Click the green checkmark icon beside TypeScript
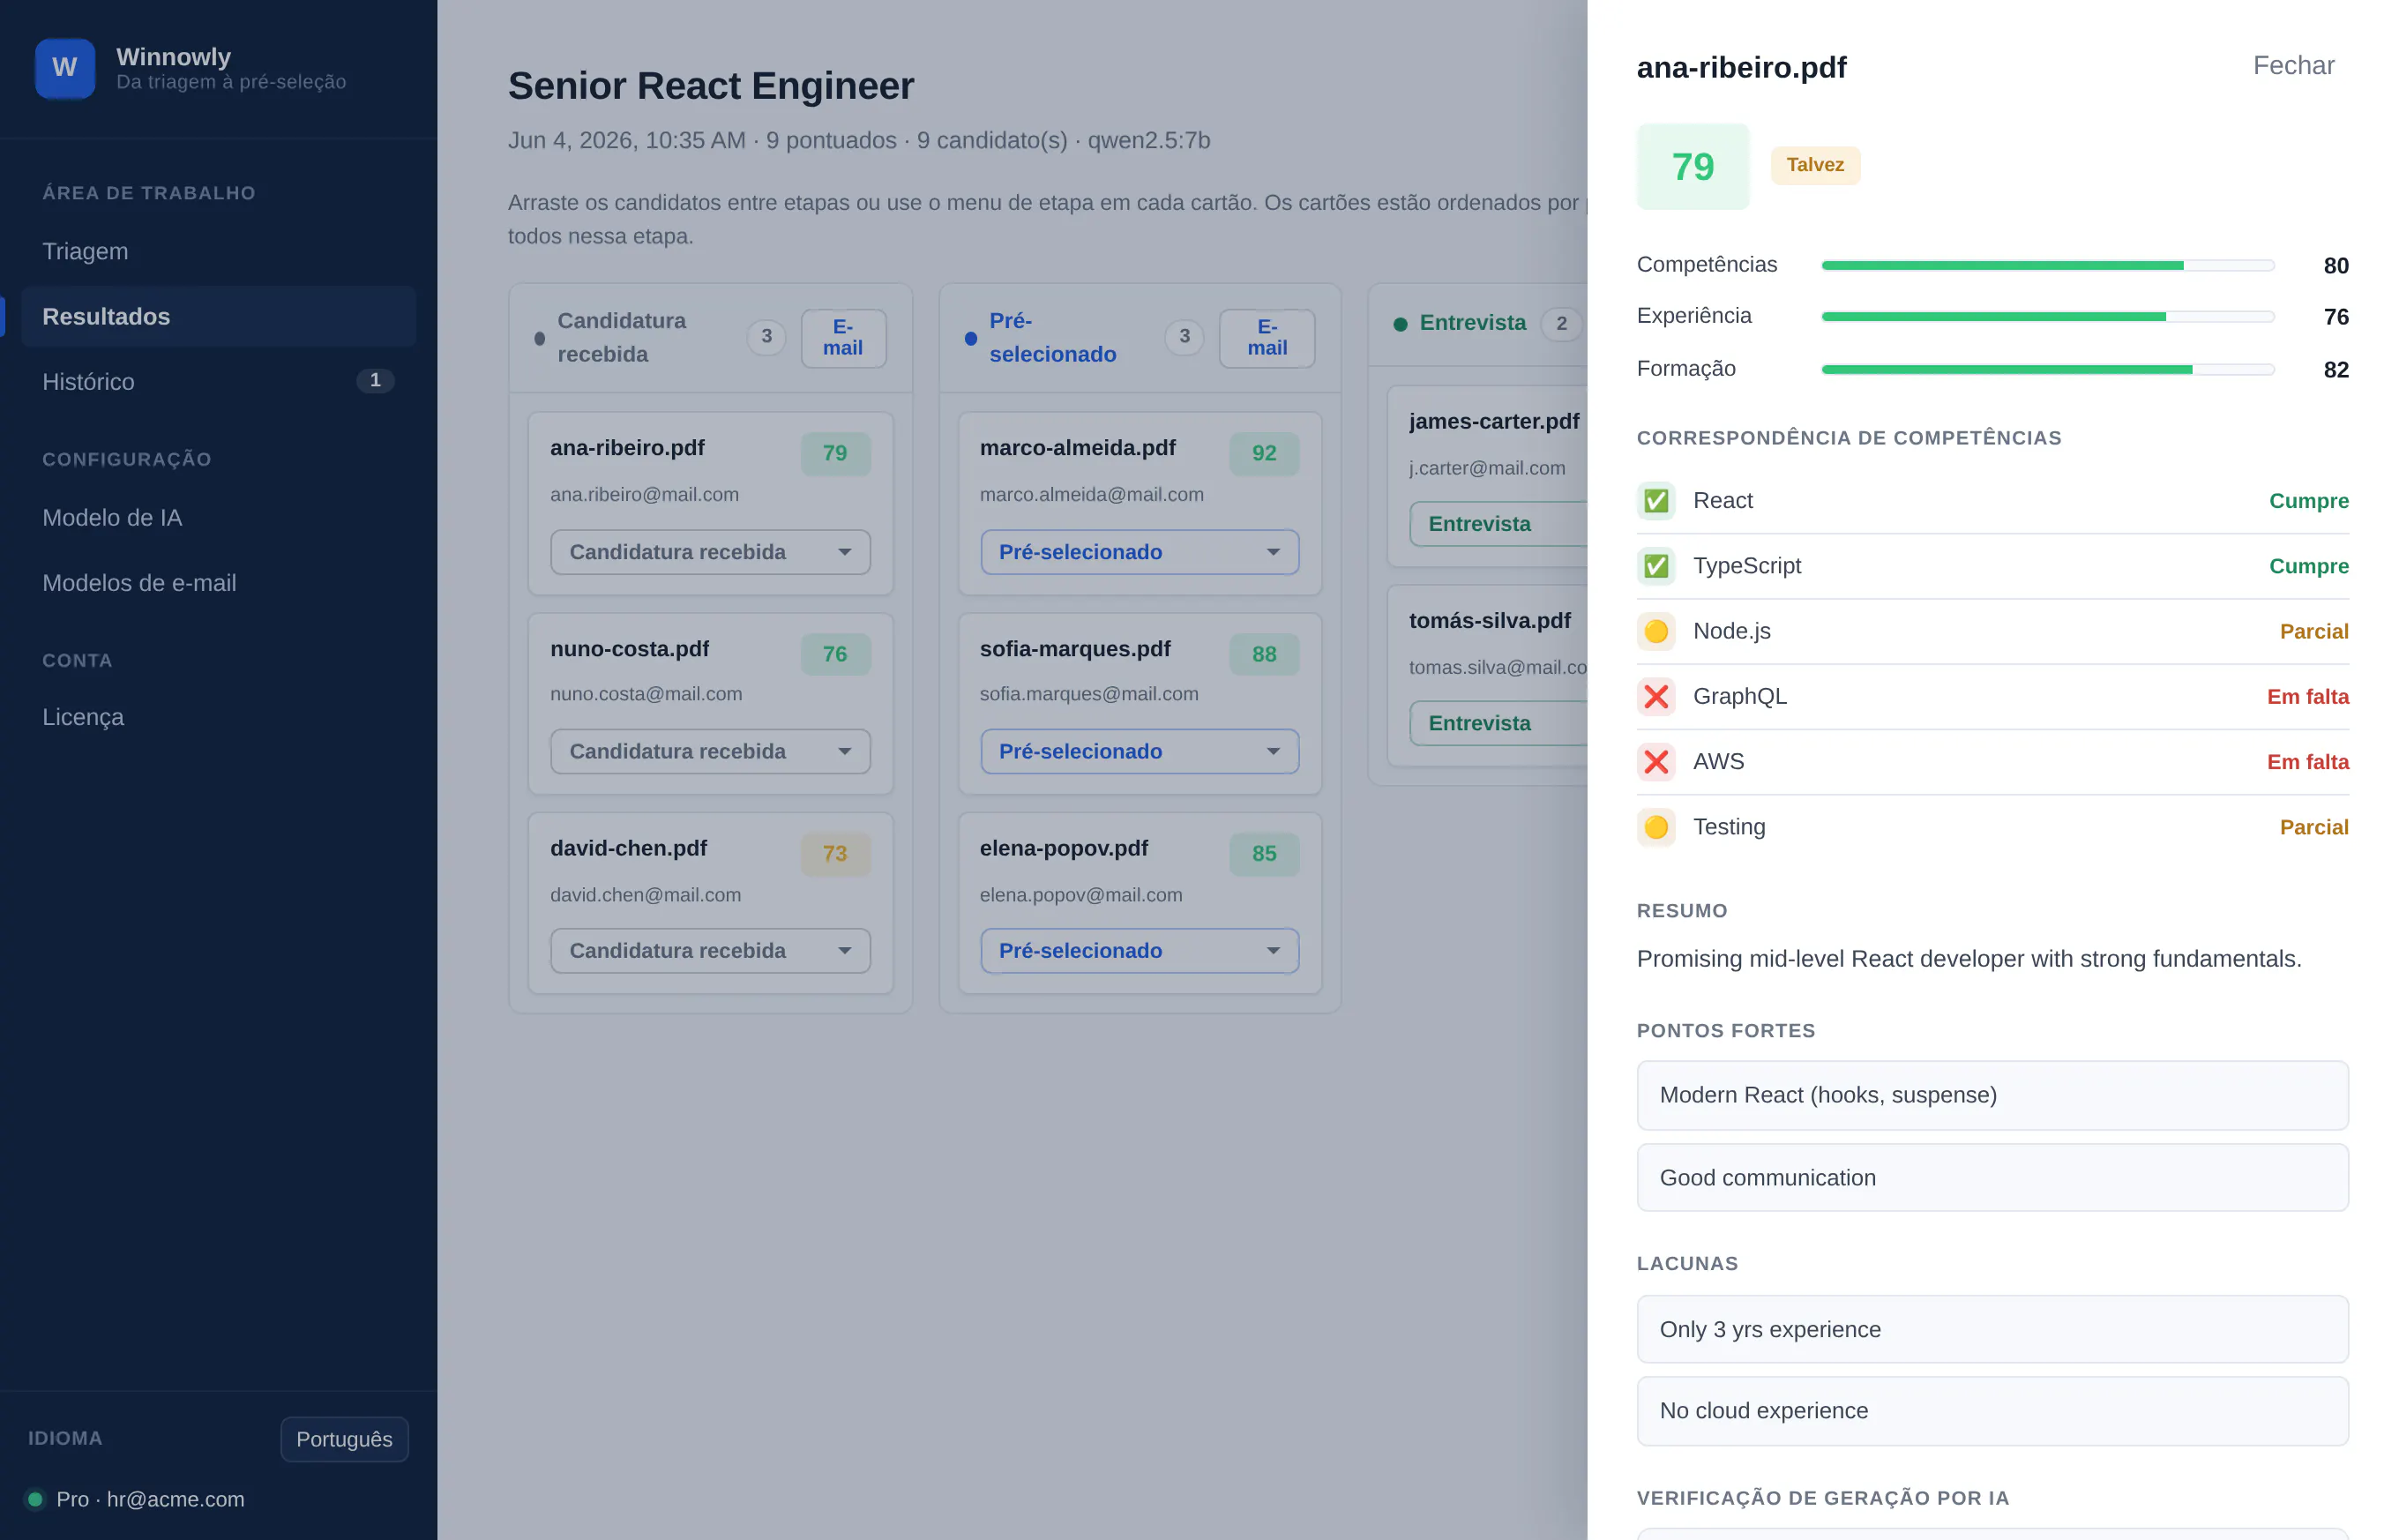 click(1656, 566)
